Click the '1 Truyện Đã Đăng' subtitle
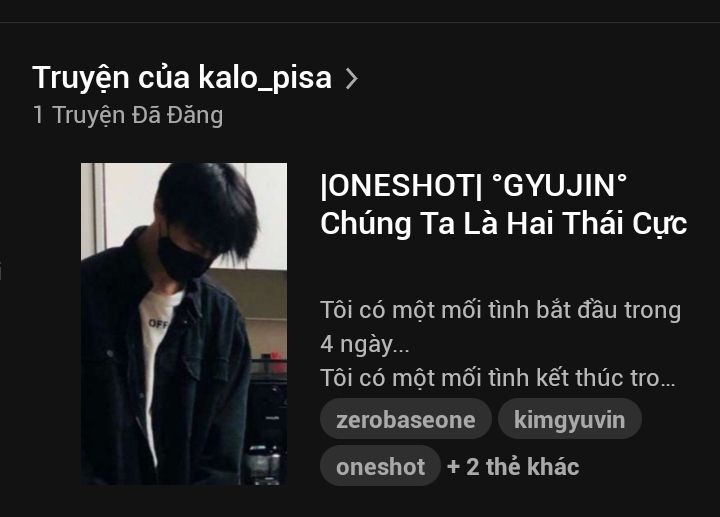 point(128,115)
